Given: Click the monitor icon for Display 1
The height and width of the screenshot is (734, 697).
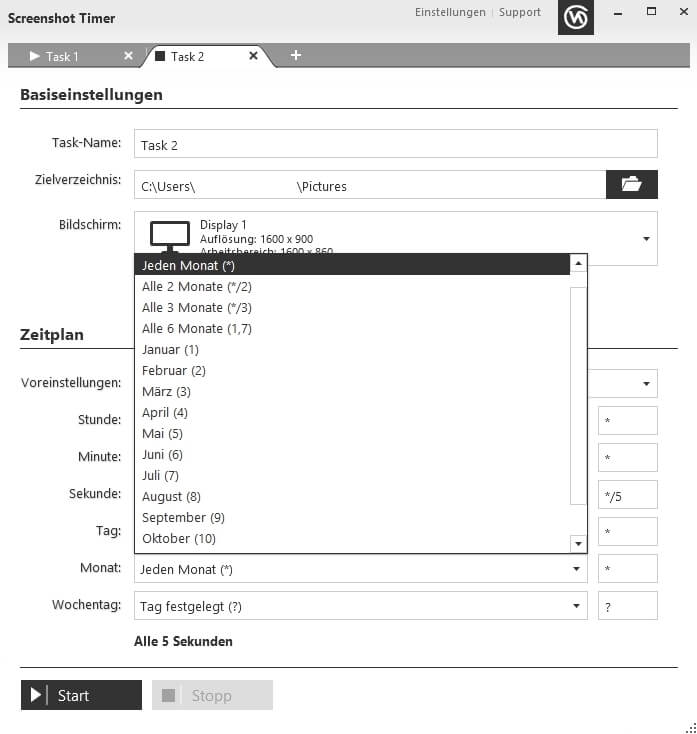Looking at the screenshot, I should (169, 235).
